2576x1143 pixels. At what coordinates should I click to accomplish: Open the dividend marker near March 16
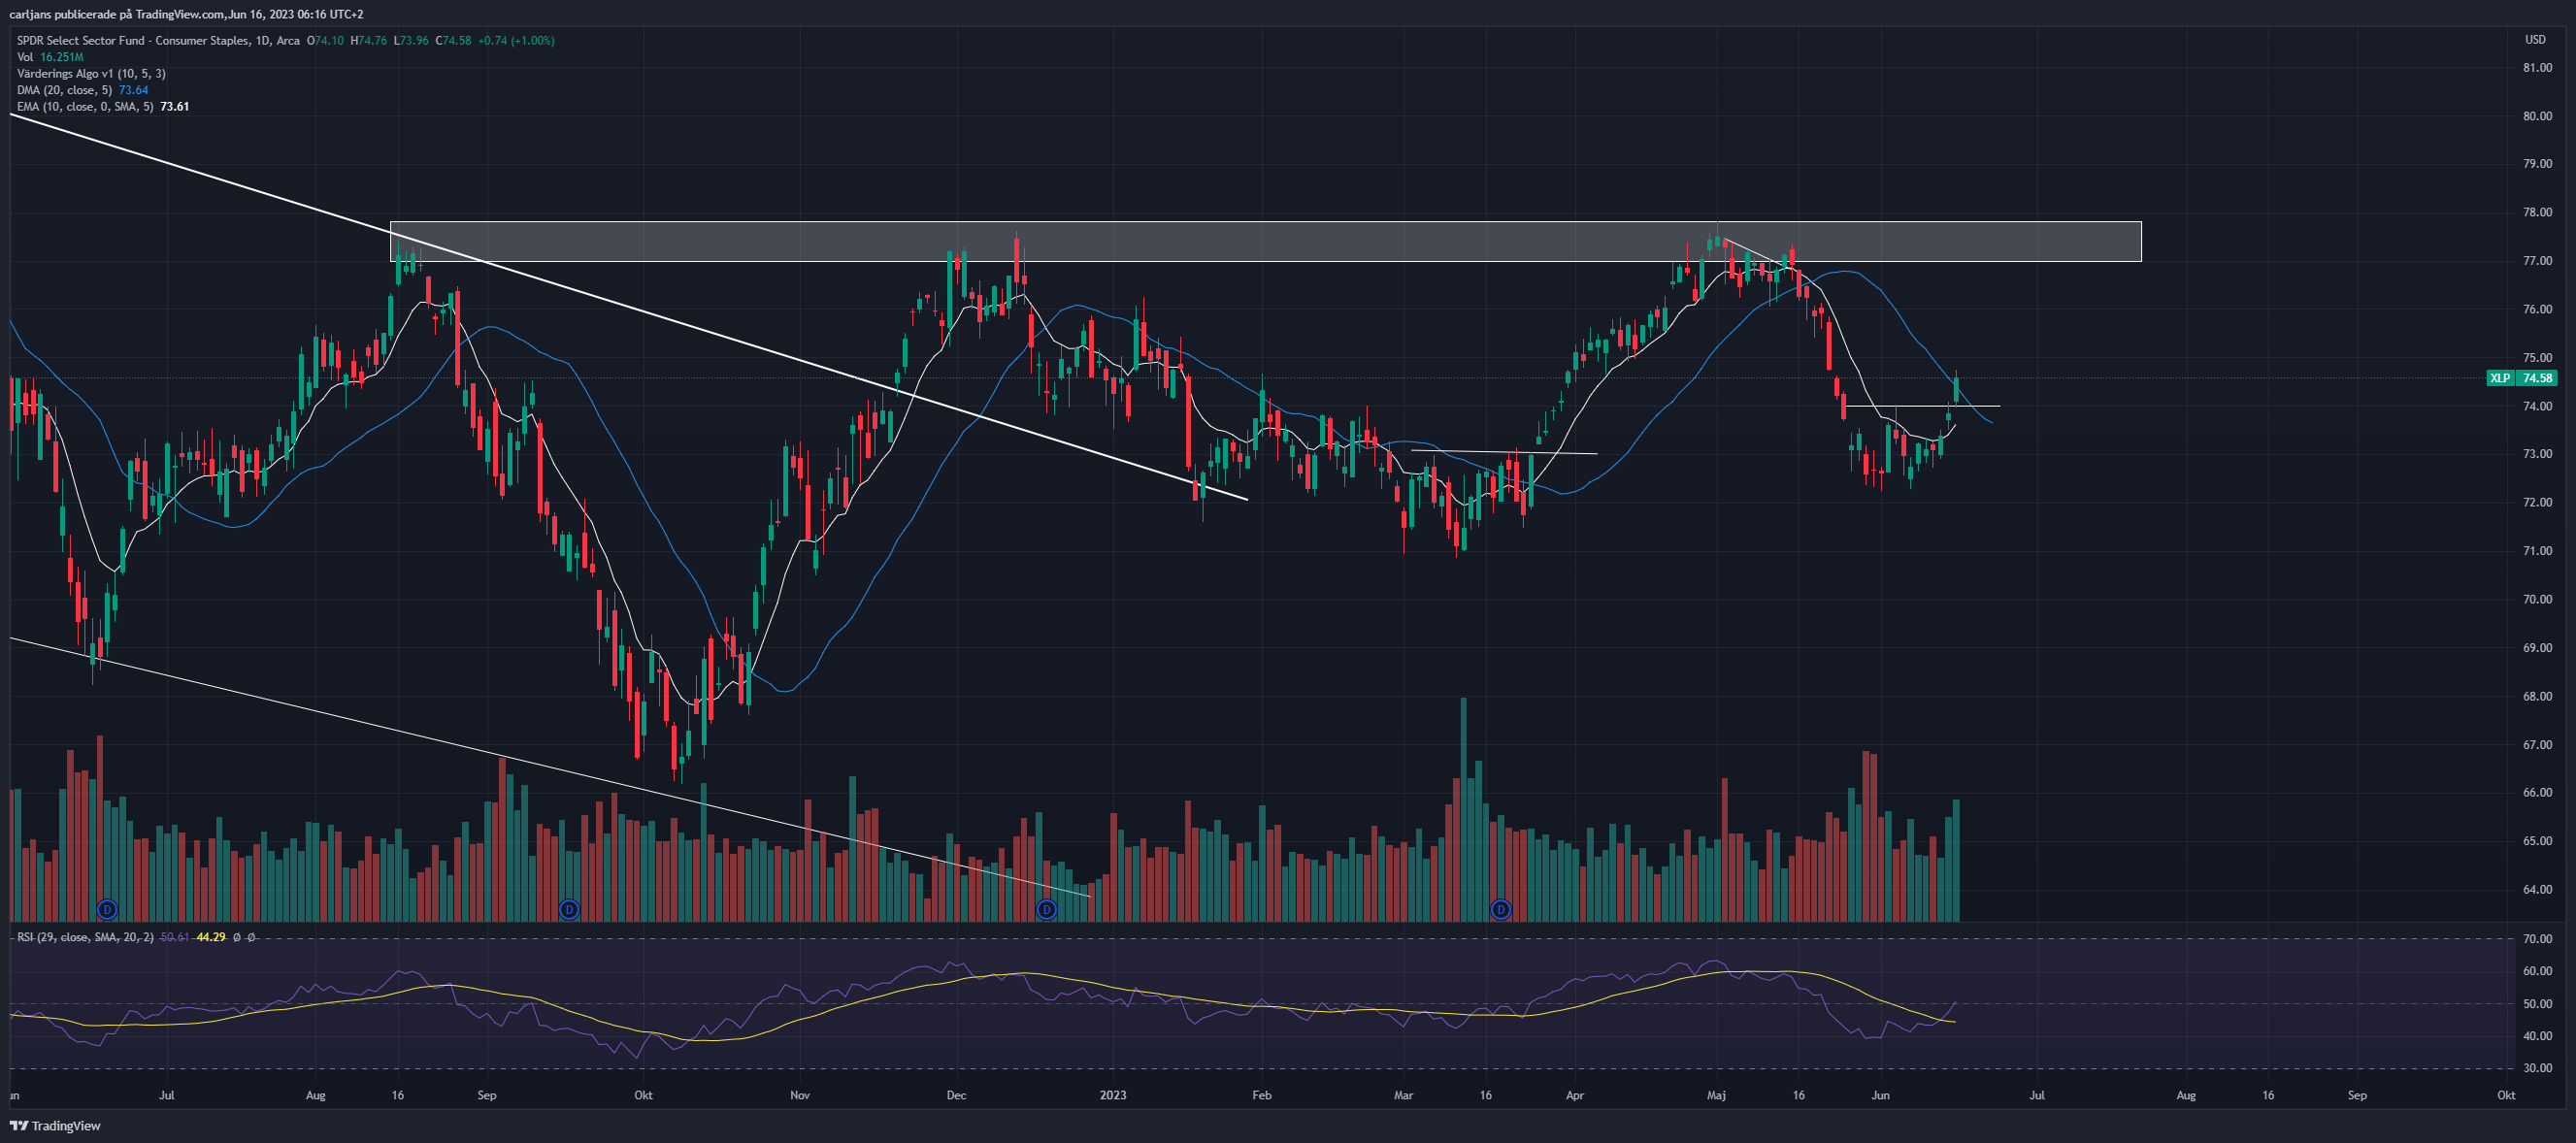[1501, 909]
